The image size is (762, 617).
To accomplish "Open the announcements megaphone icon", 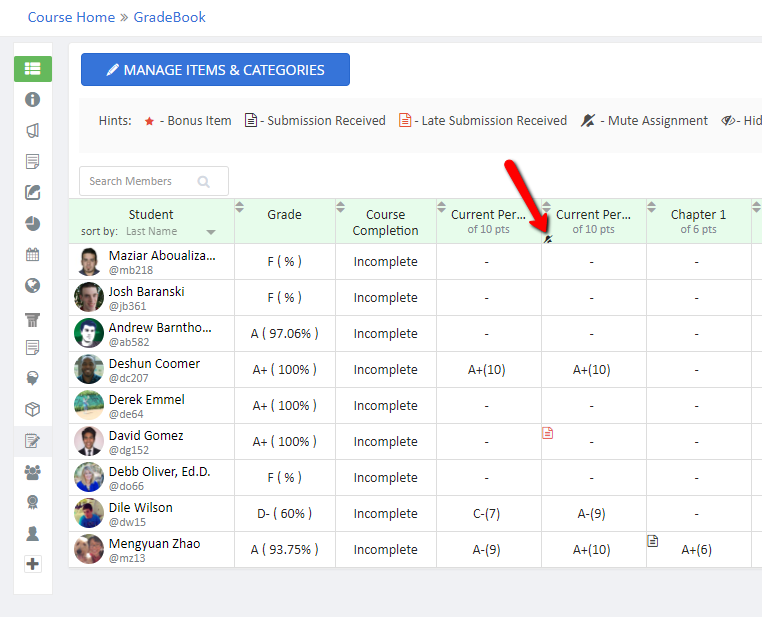I will 33,131.
